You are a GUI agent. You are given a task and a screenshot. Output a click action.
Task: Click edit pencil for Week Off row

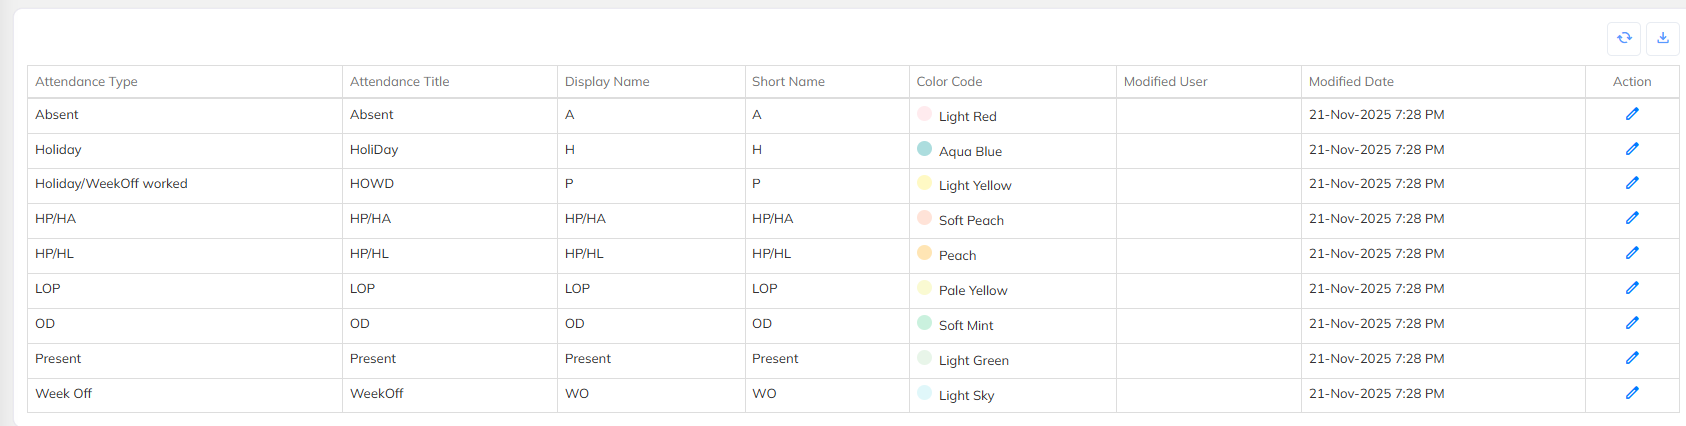pyautogui.click(x=1632, y=393)
